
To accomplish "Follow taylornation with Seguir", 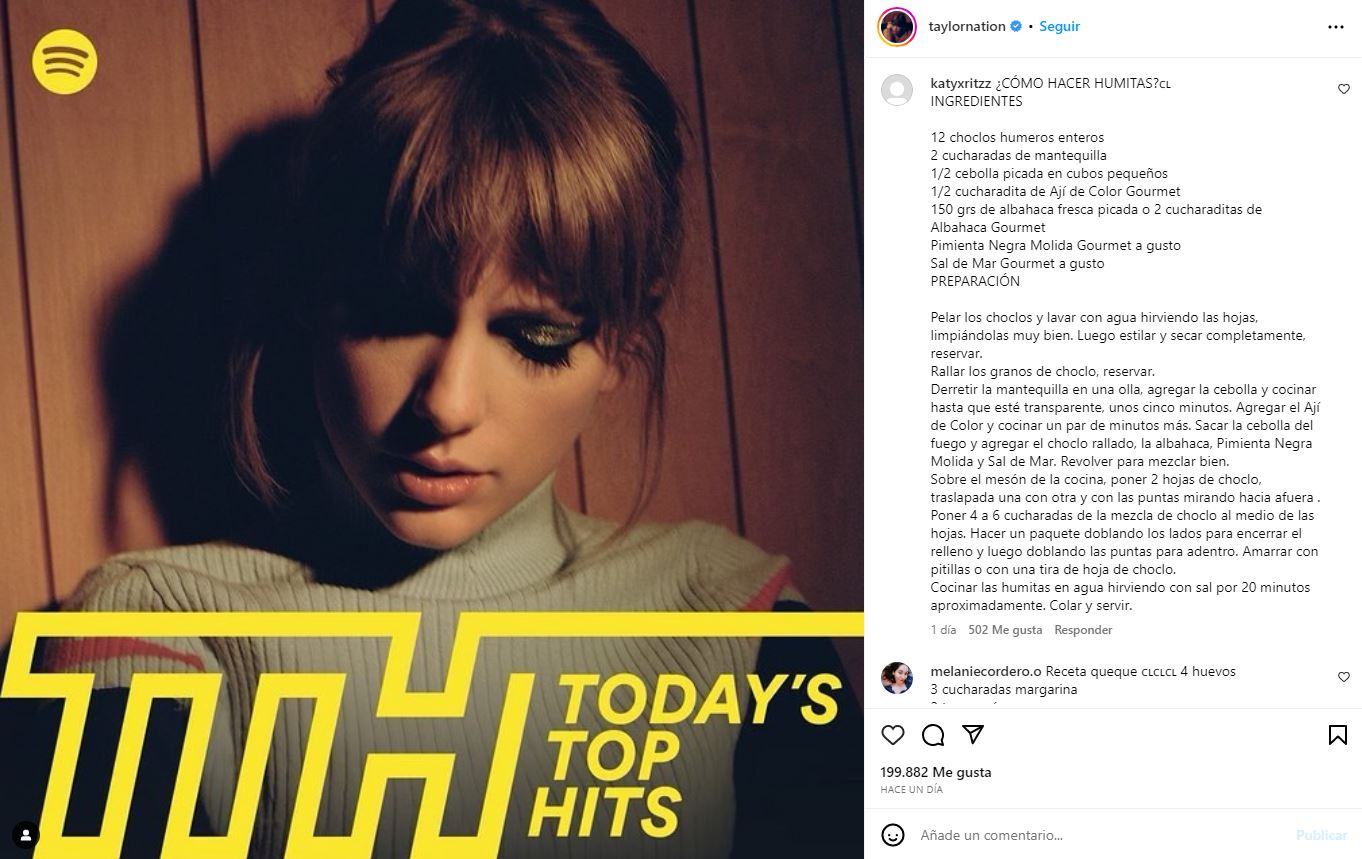I will pyautogui.click(x=1059, y=27).
